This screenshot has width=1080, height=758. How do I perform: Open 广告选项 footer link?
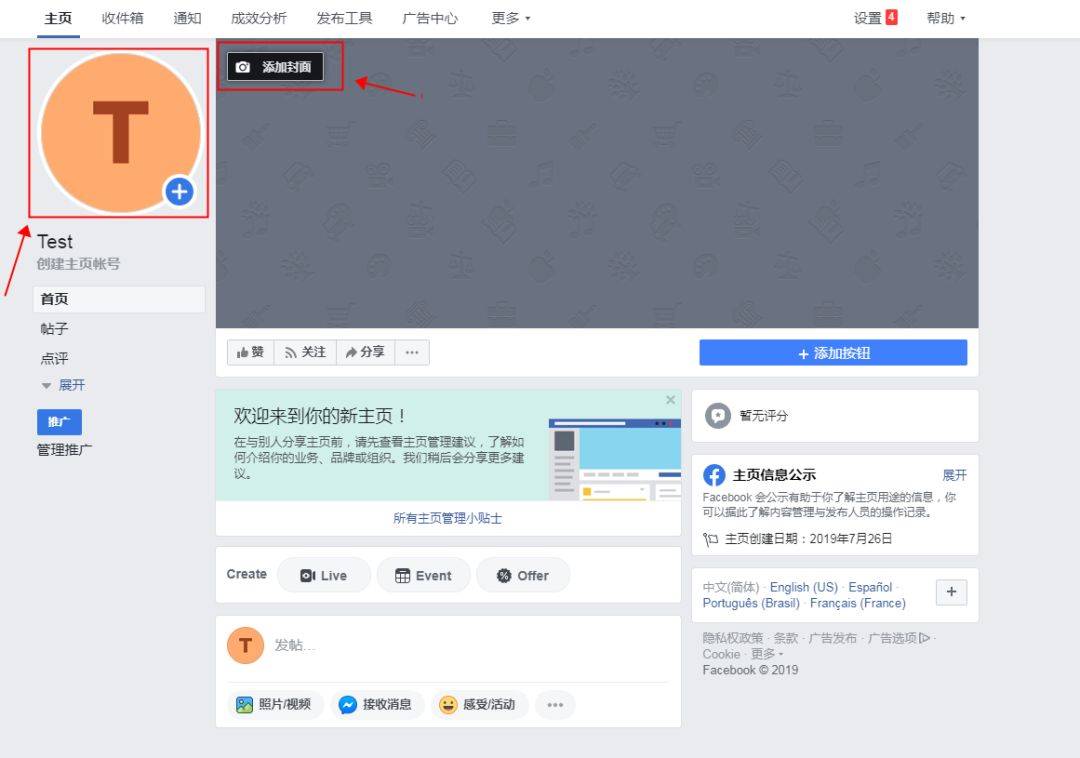point(899,638)
